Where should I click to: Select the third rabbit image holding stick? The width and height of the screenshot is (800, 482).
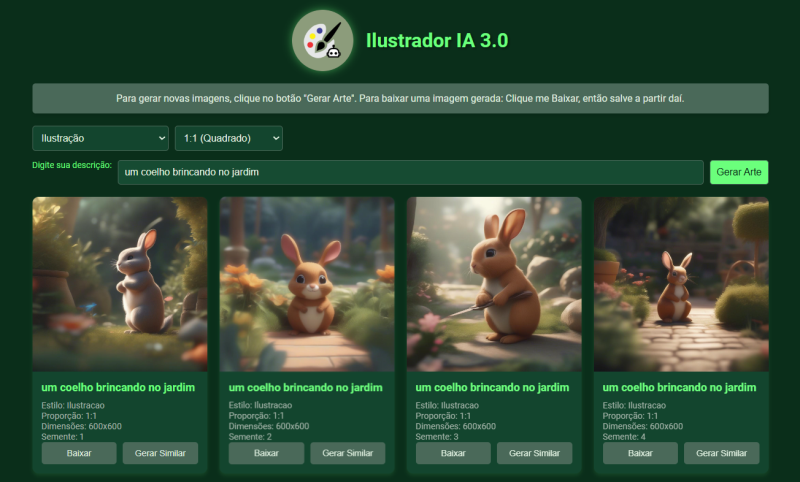tap(494, 284)
